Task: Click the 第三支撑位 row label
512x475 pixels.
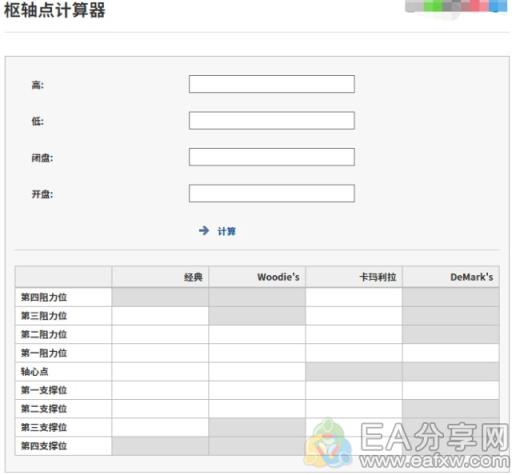Action: click(x=44, y=427)
